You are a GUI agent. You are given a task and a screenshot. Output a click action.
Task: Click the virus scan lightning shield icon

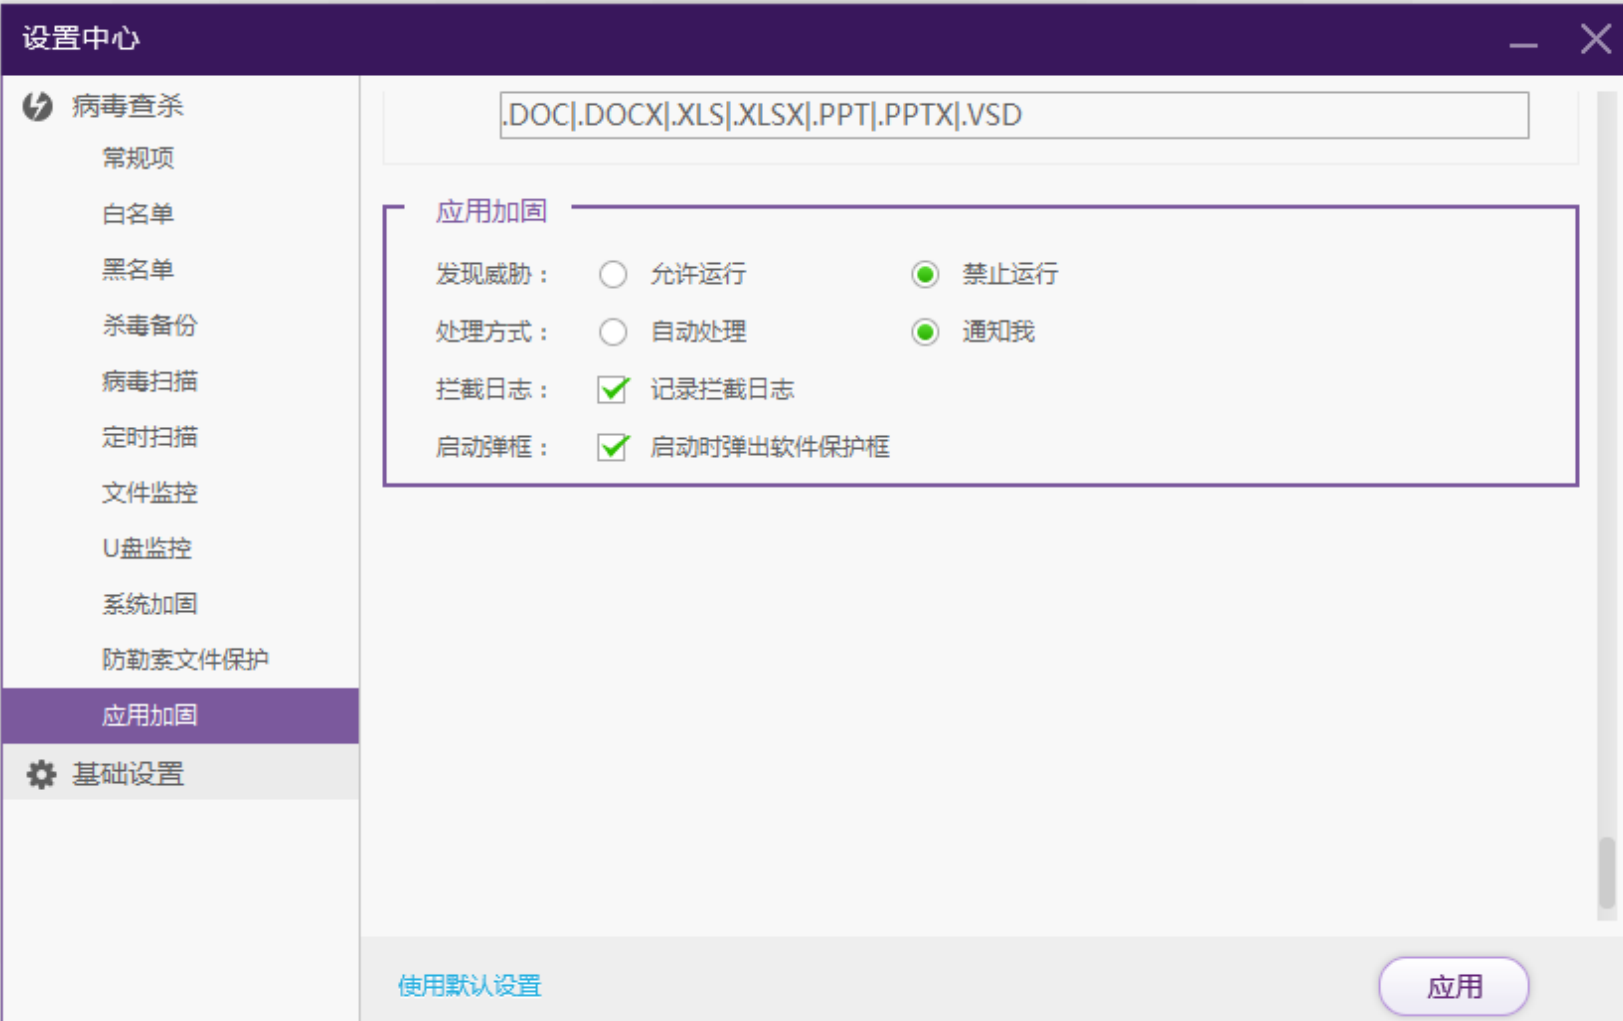[38, 106]
